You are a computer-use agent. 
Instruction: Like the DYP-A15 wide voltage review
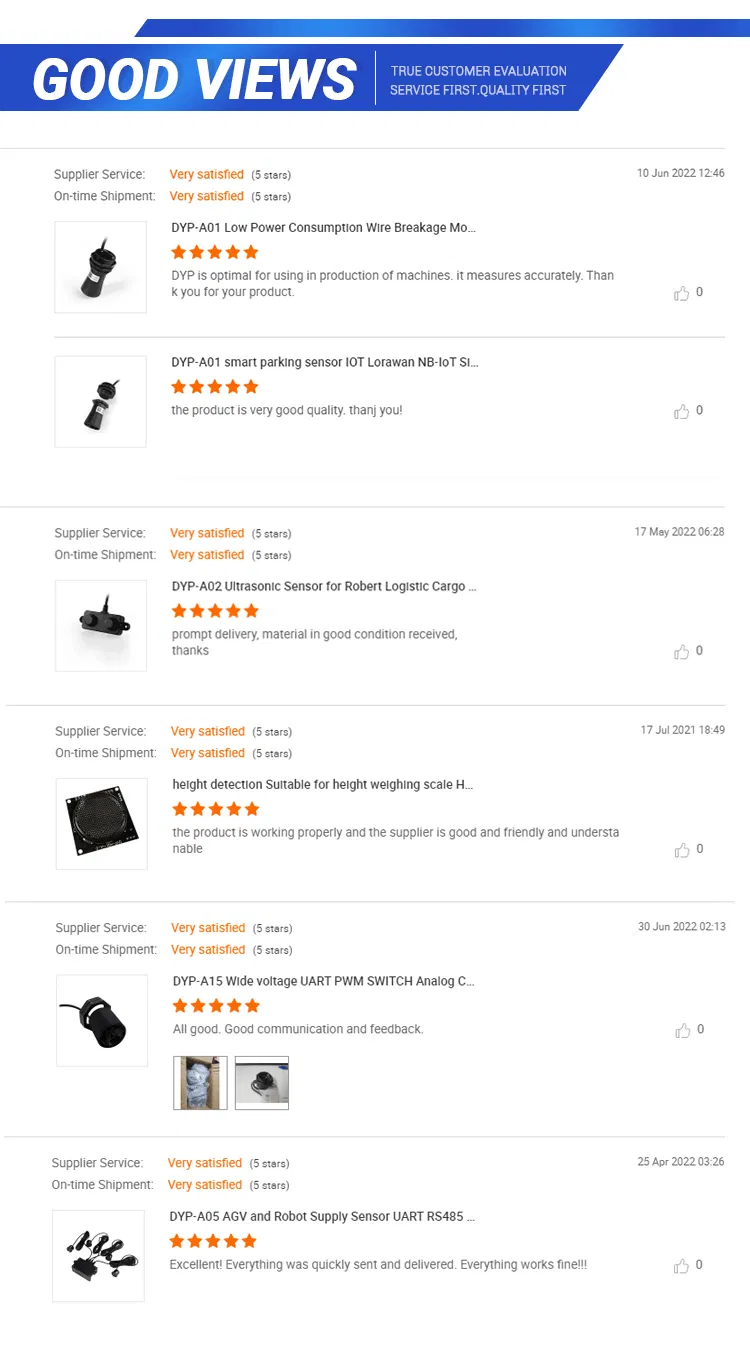(x=683, y=1030)
